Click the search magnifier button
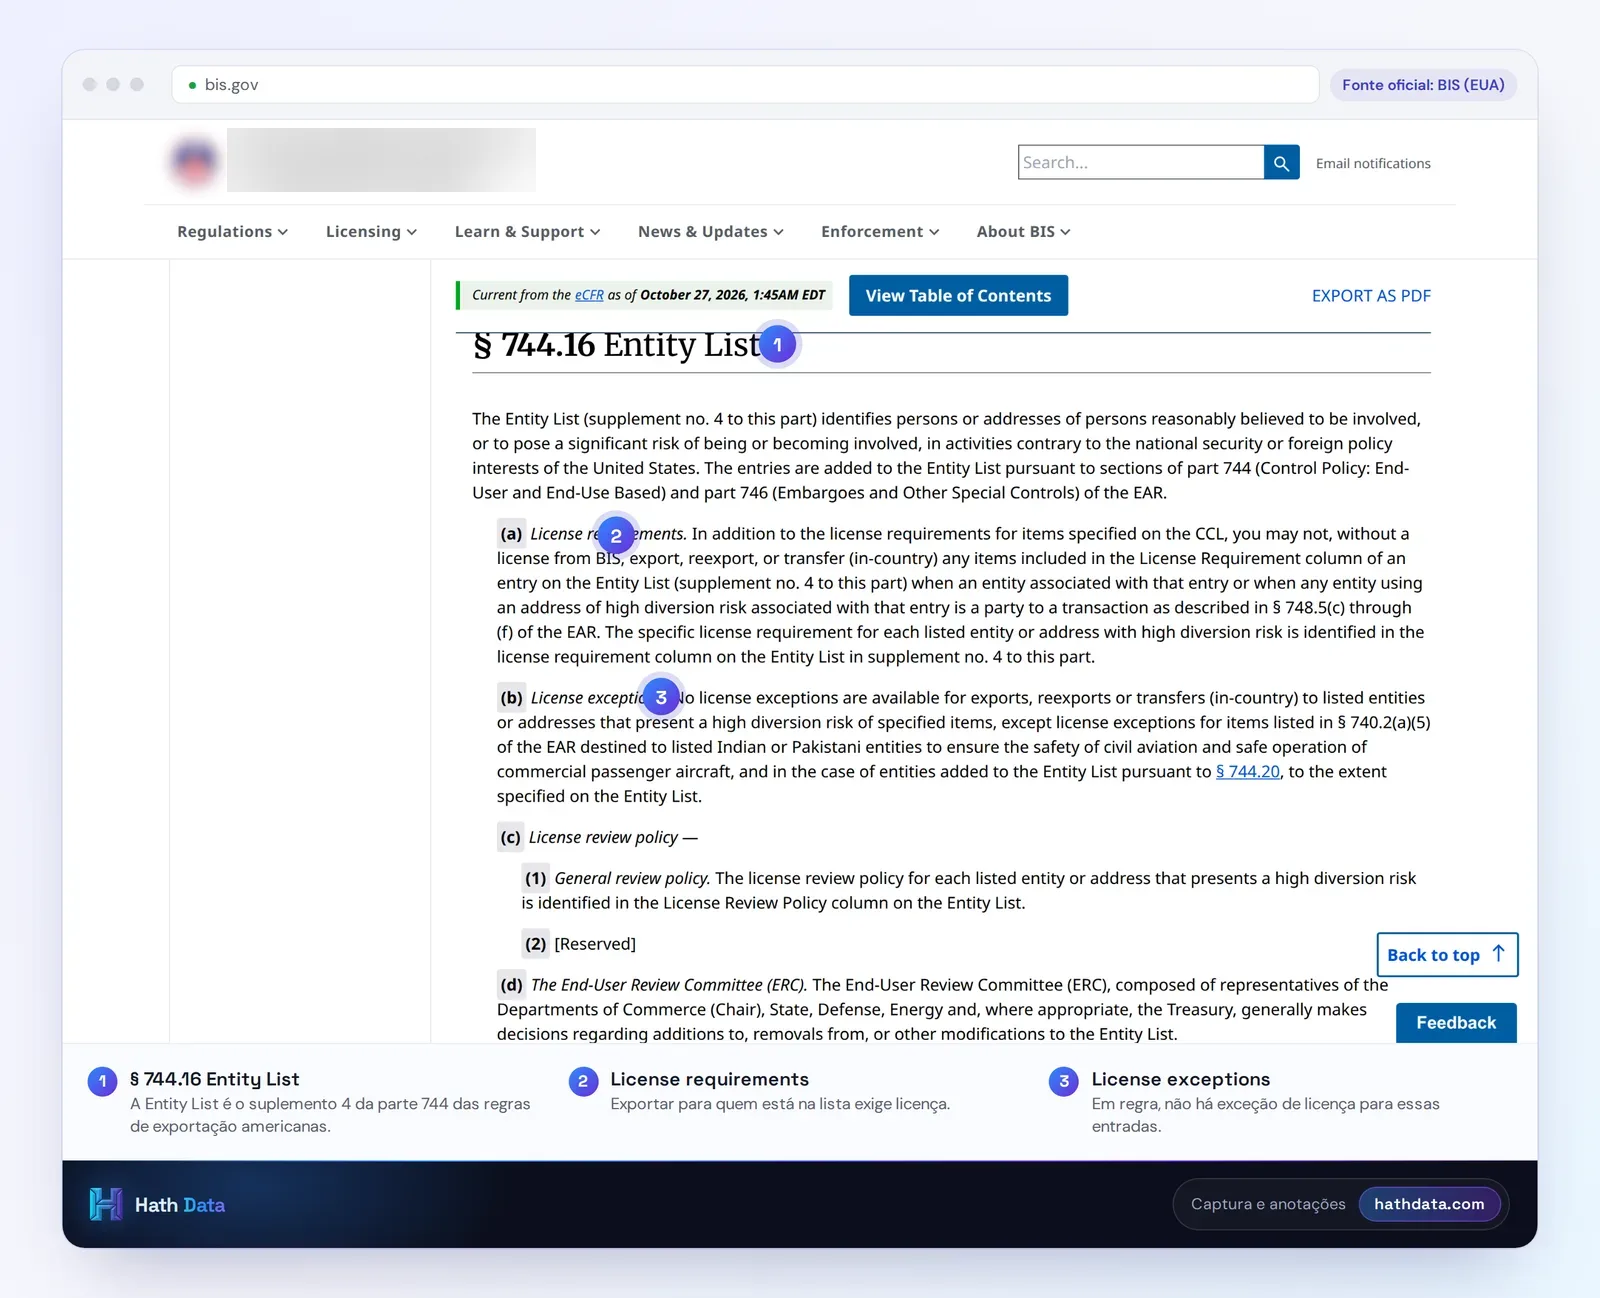The height and width of the screenshot is (1298, 1600). pyautogui.click(x=1281, y=163)
